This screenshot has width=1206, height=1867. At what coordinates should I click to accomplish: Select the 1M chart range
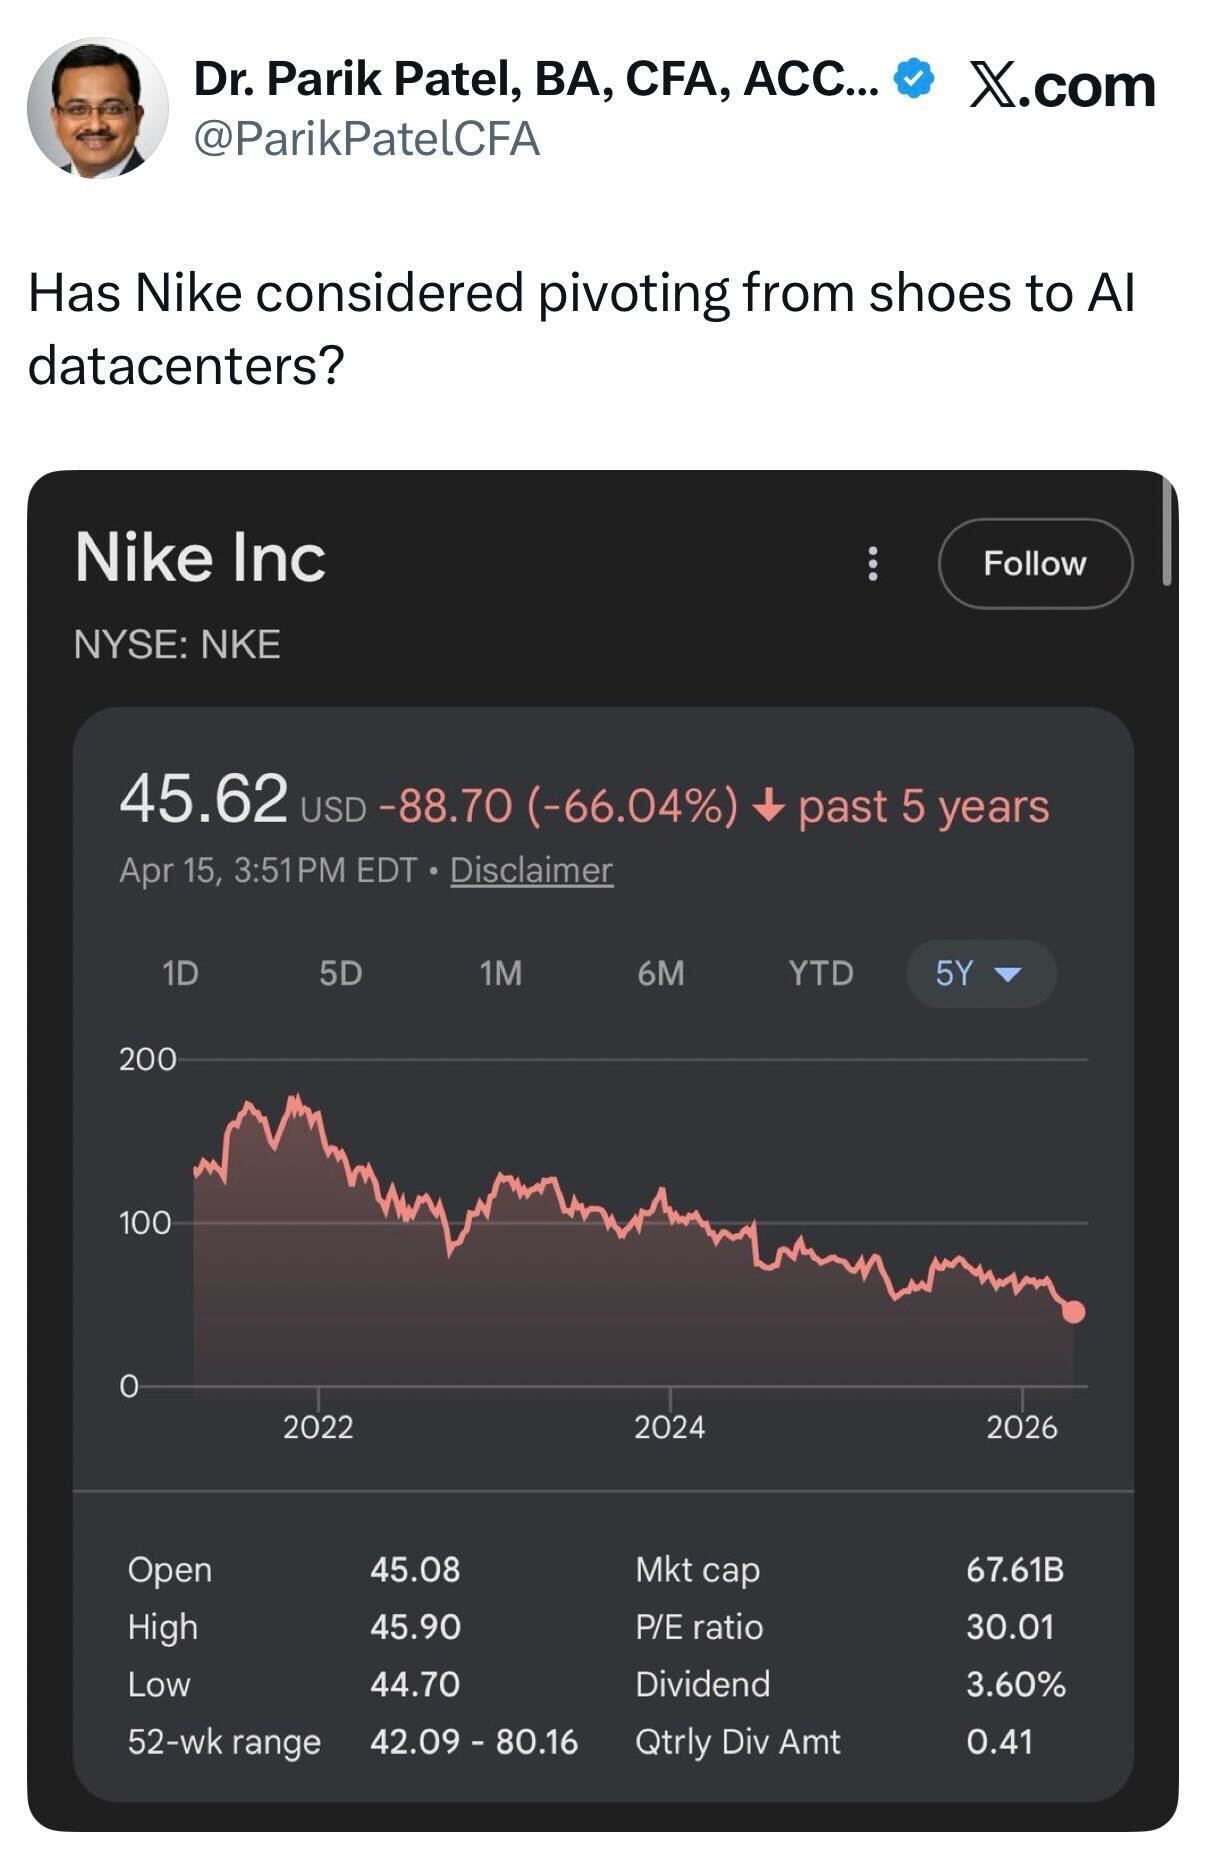coord(500,973)
